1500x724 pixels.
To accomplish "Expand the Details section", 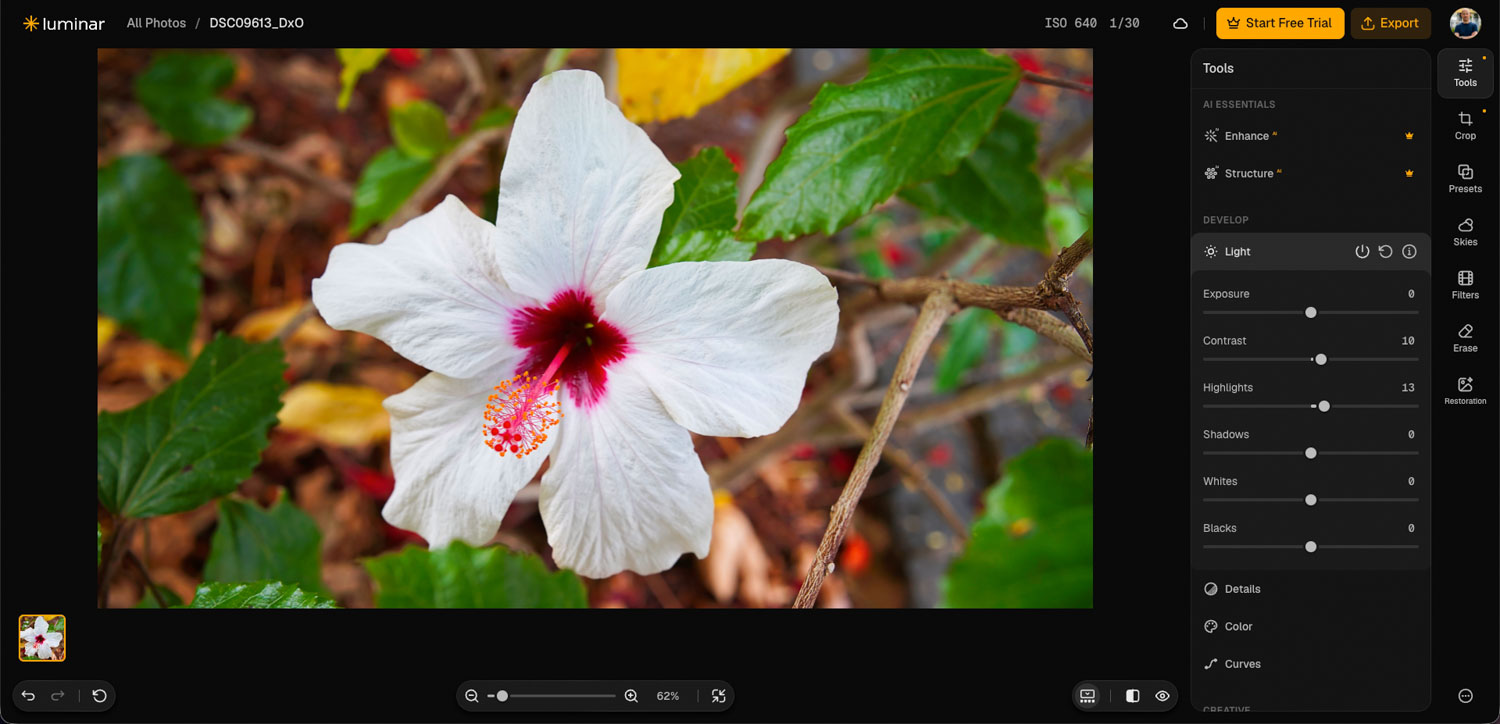I will click(1310, 589).
